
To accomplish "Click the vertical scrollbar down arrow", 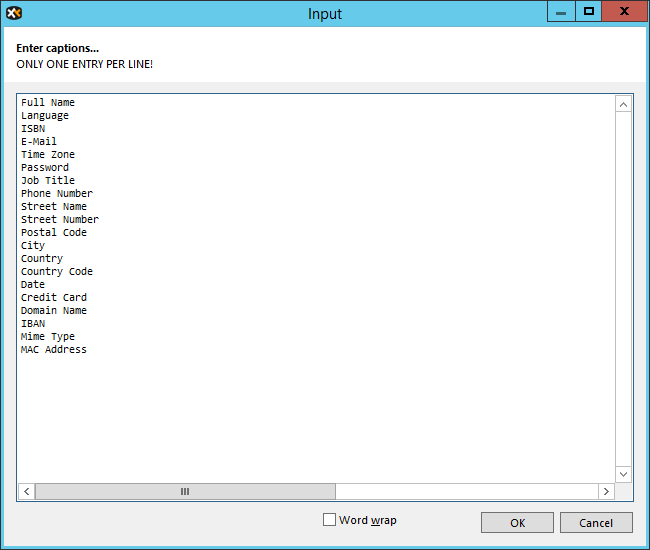I will pos(624,474).
